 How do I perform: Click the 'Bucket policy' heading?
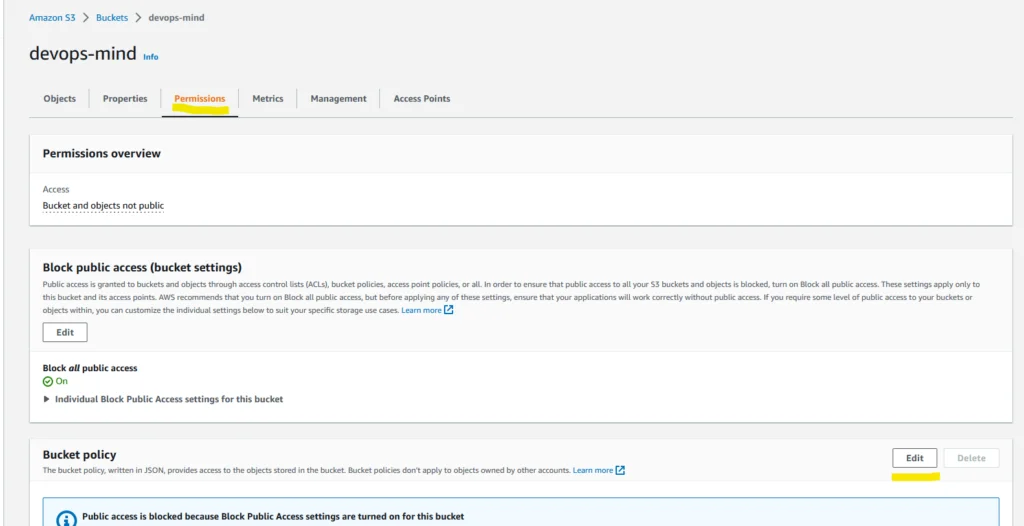click(x=79, y=454)
